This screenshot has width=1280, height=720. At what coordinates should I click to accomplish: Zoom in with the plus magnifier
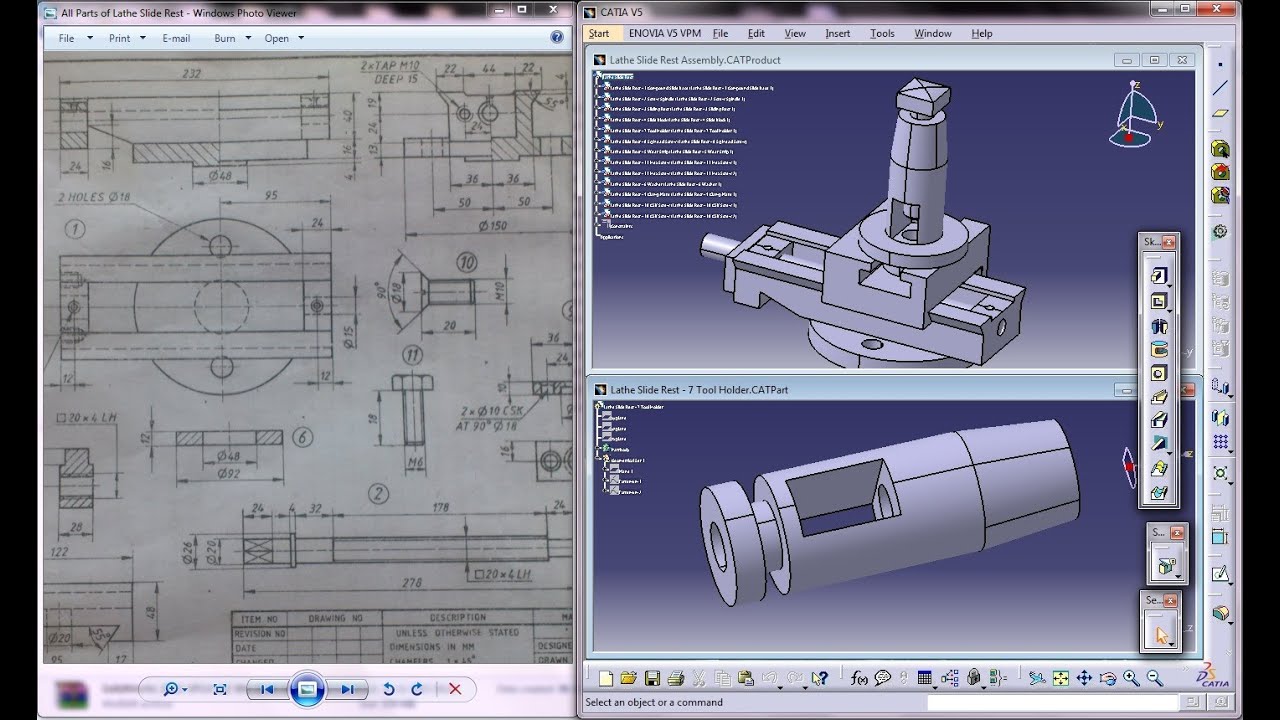(1131, 678)
